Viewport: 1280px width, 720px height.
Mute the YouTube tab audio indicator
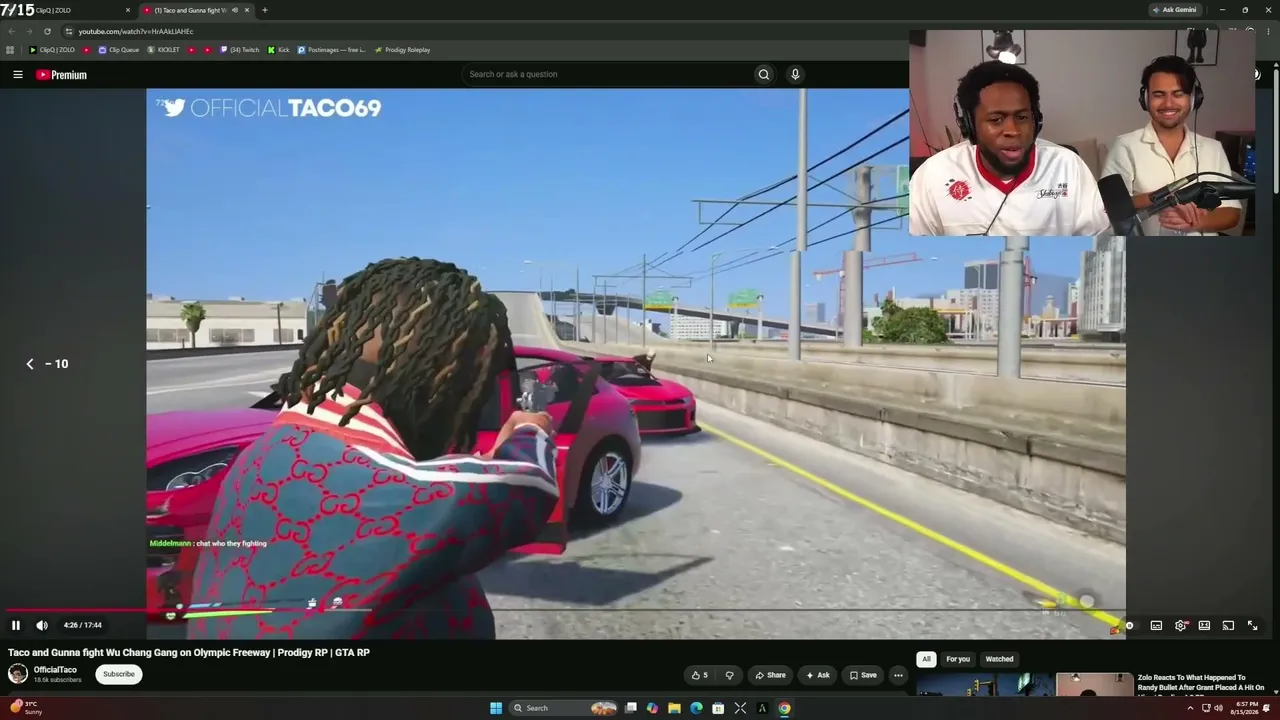coord(235,10)
